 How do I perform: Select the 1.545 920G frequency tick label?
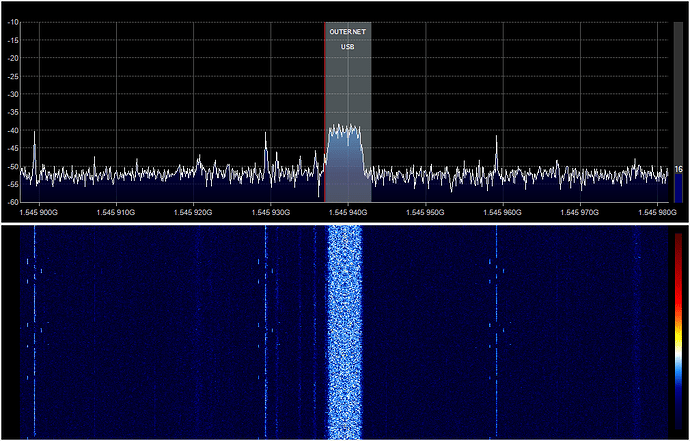pyautogui.click(x=194, y=212)
